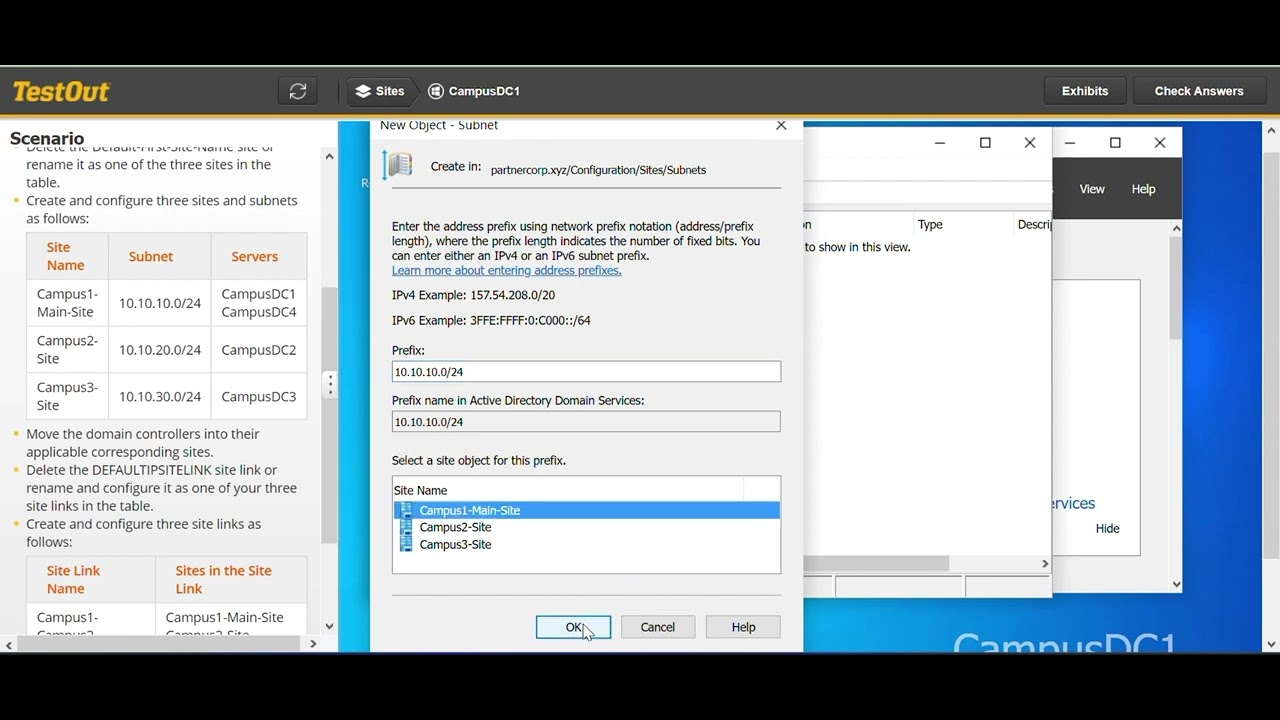The height and width of the screenshot is (720, 1280).
Task: Maximize the background window with the View menu
Action: (1115, 143)
